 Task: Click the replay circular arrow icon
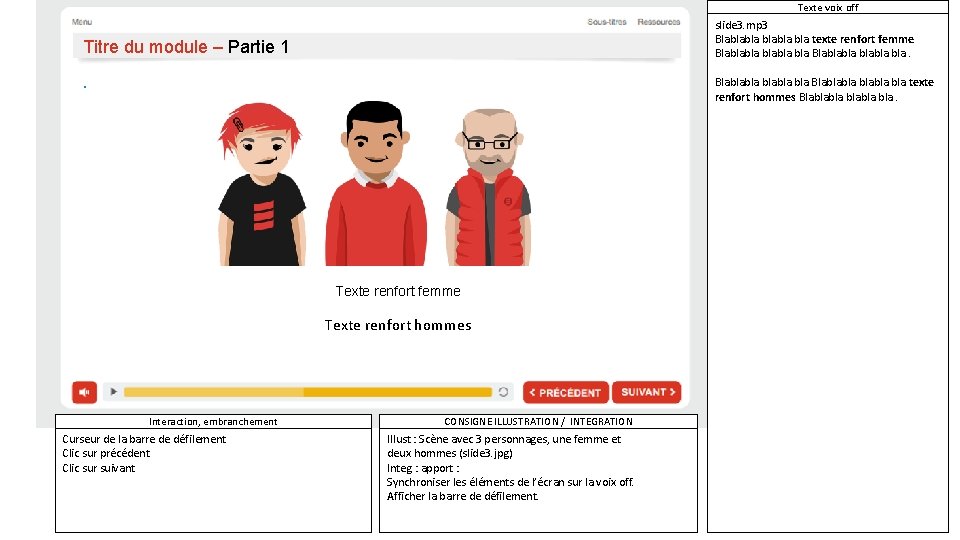(503, 392)
